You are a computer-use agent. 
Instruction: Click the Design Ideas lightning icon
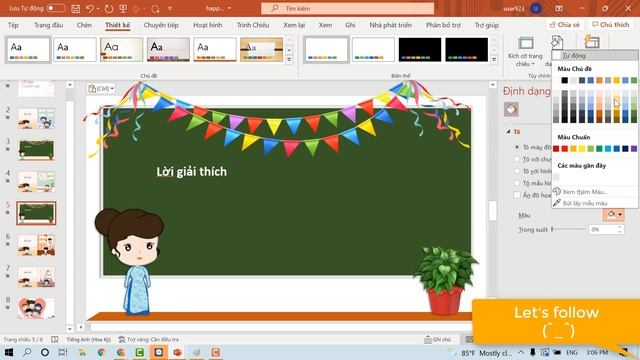pos(591,42)
